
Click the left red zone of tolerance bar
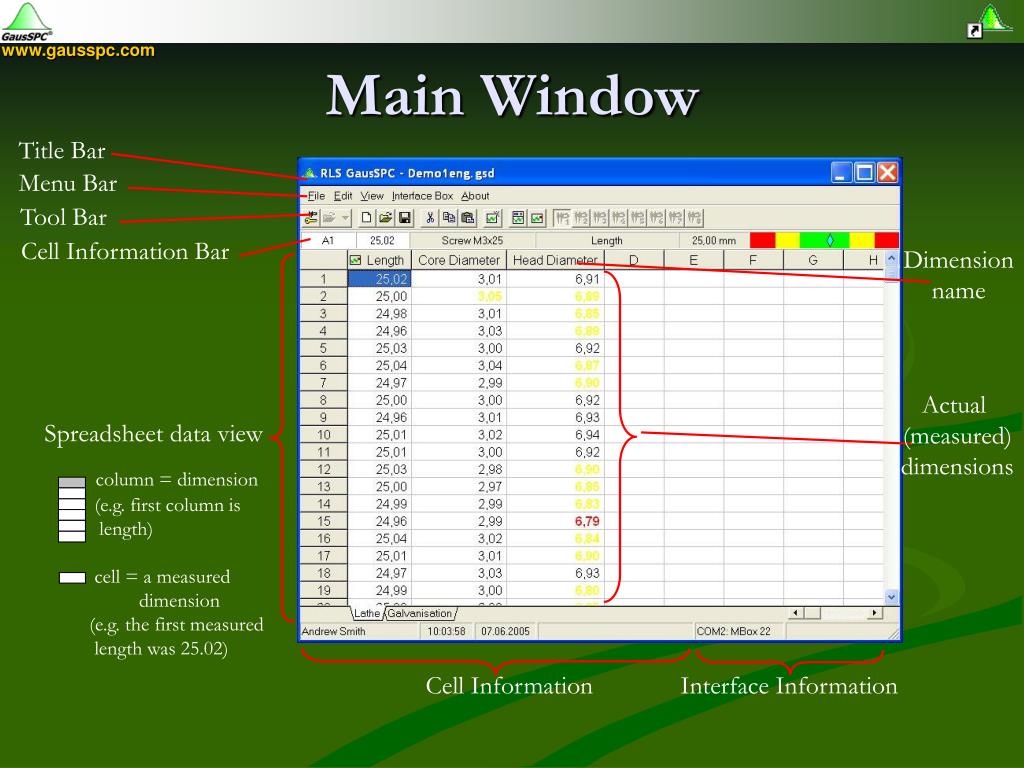click(x=762, y=240)
